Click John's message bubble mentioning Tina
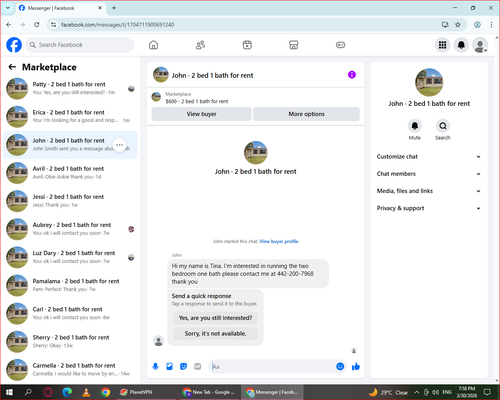This screenshot has height=400, width=500. [x=248, y=274]
